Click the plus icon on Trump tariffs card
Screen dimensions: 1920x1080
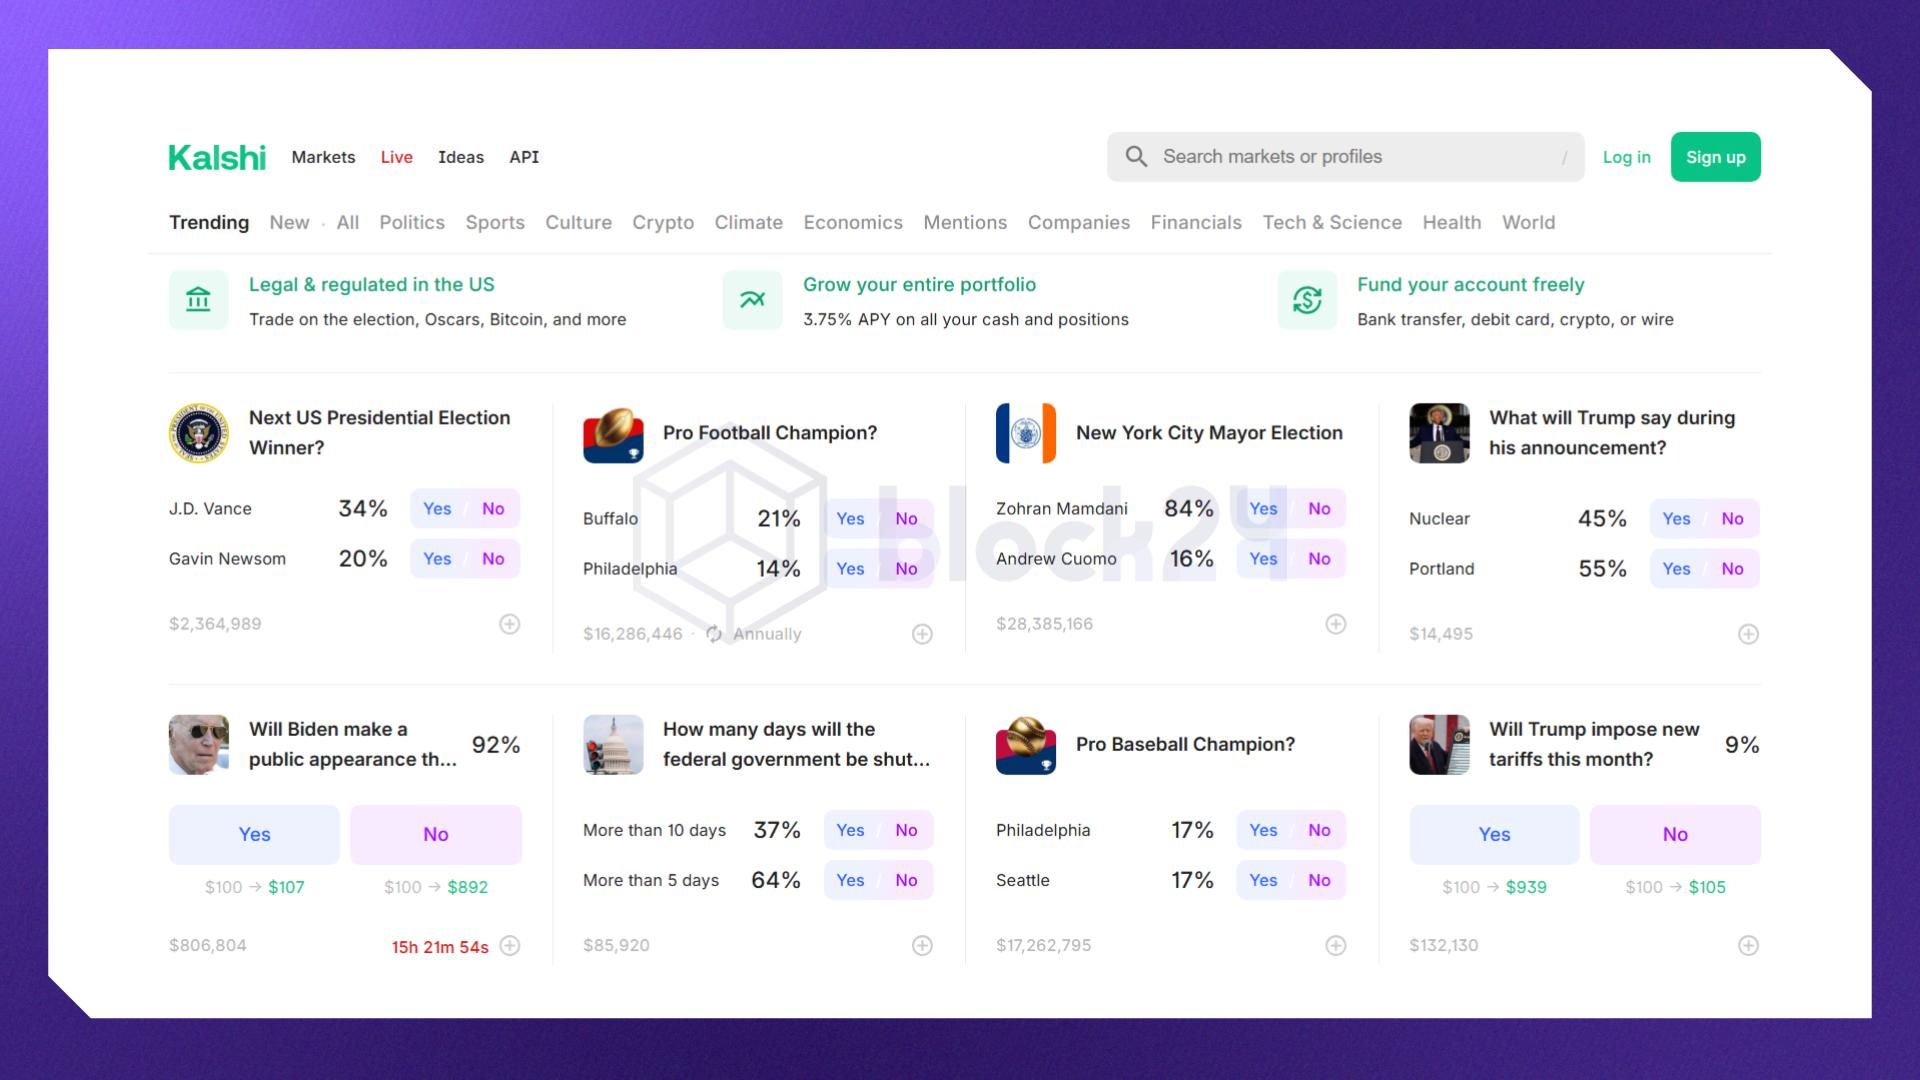point(1748,946)
